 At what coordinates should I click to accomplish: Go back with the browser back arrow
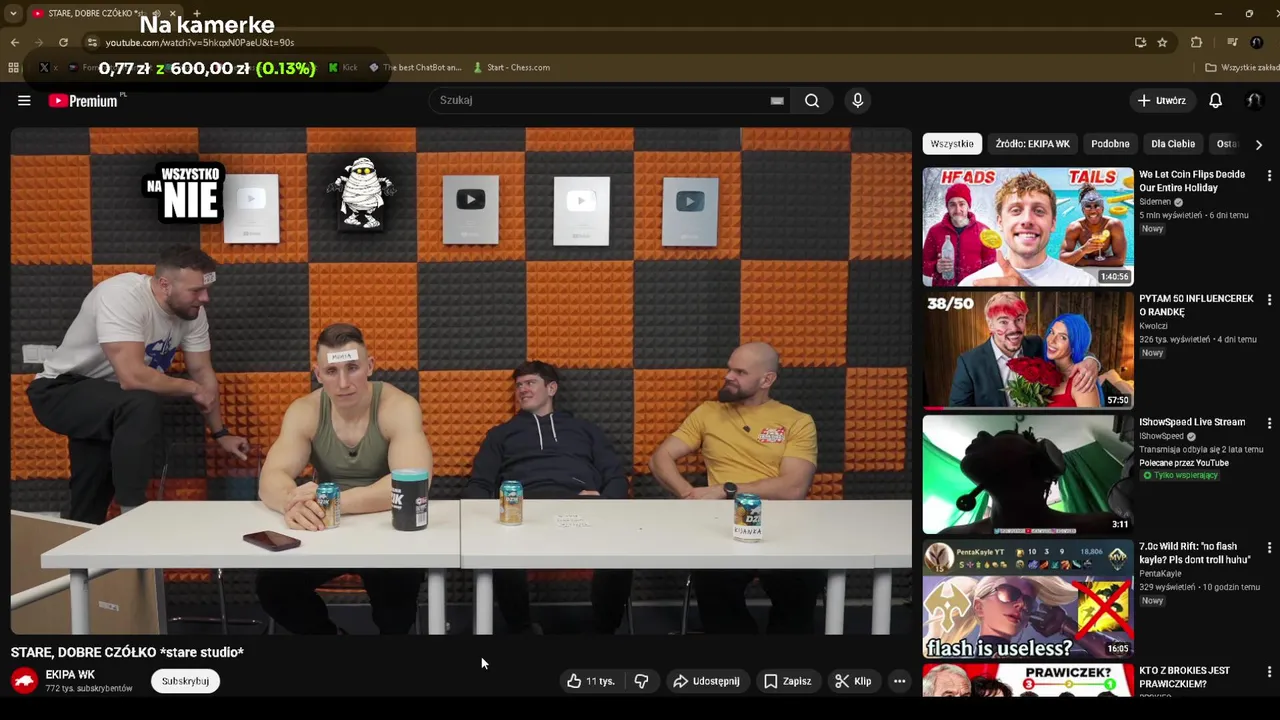point(14,42)
